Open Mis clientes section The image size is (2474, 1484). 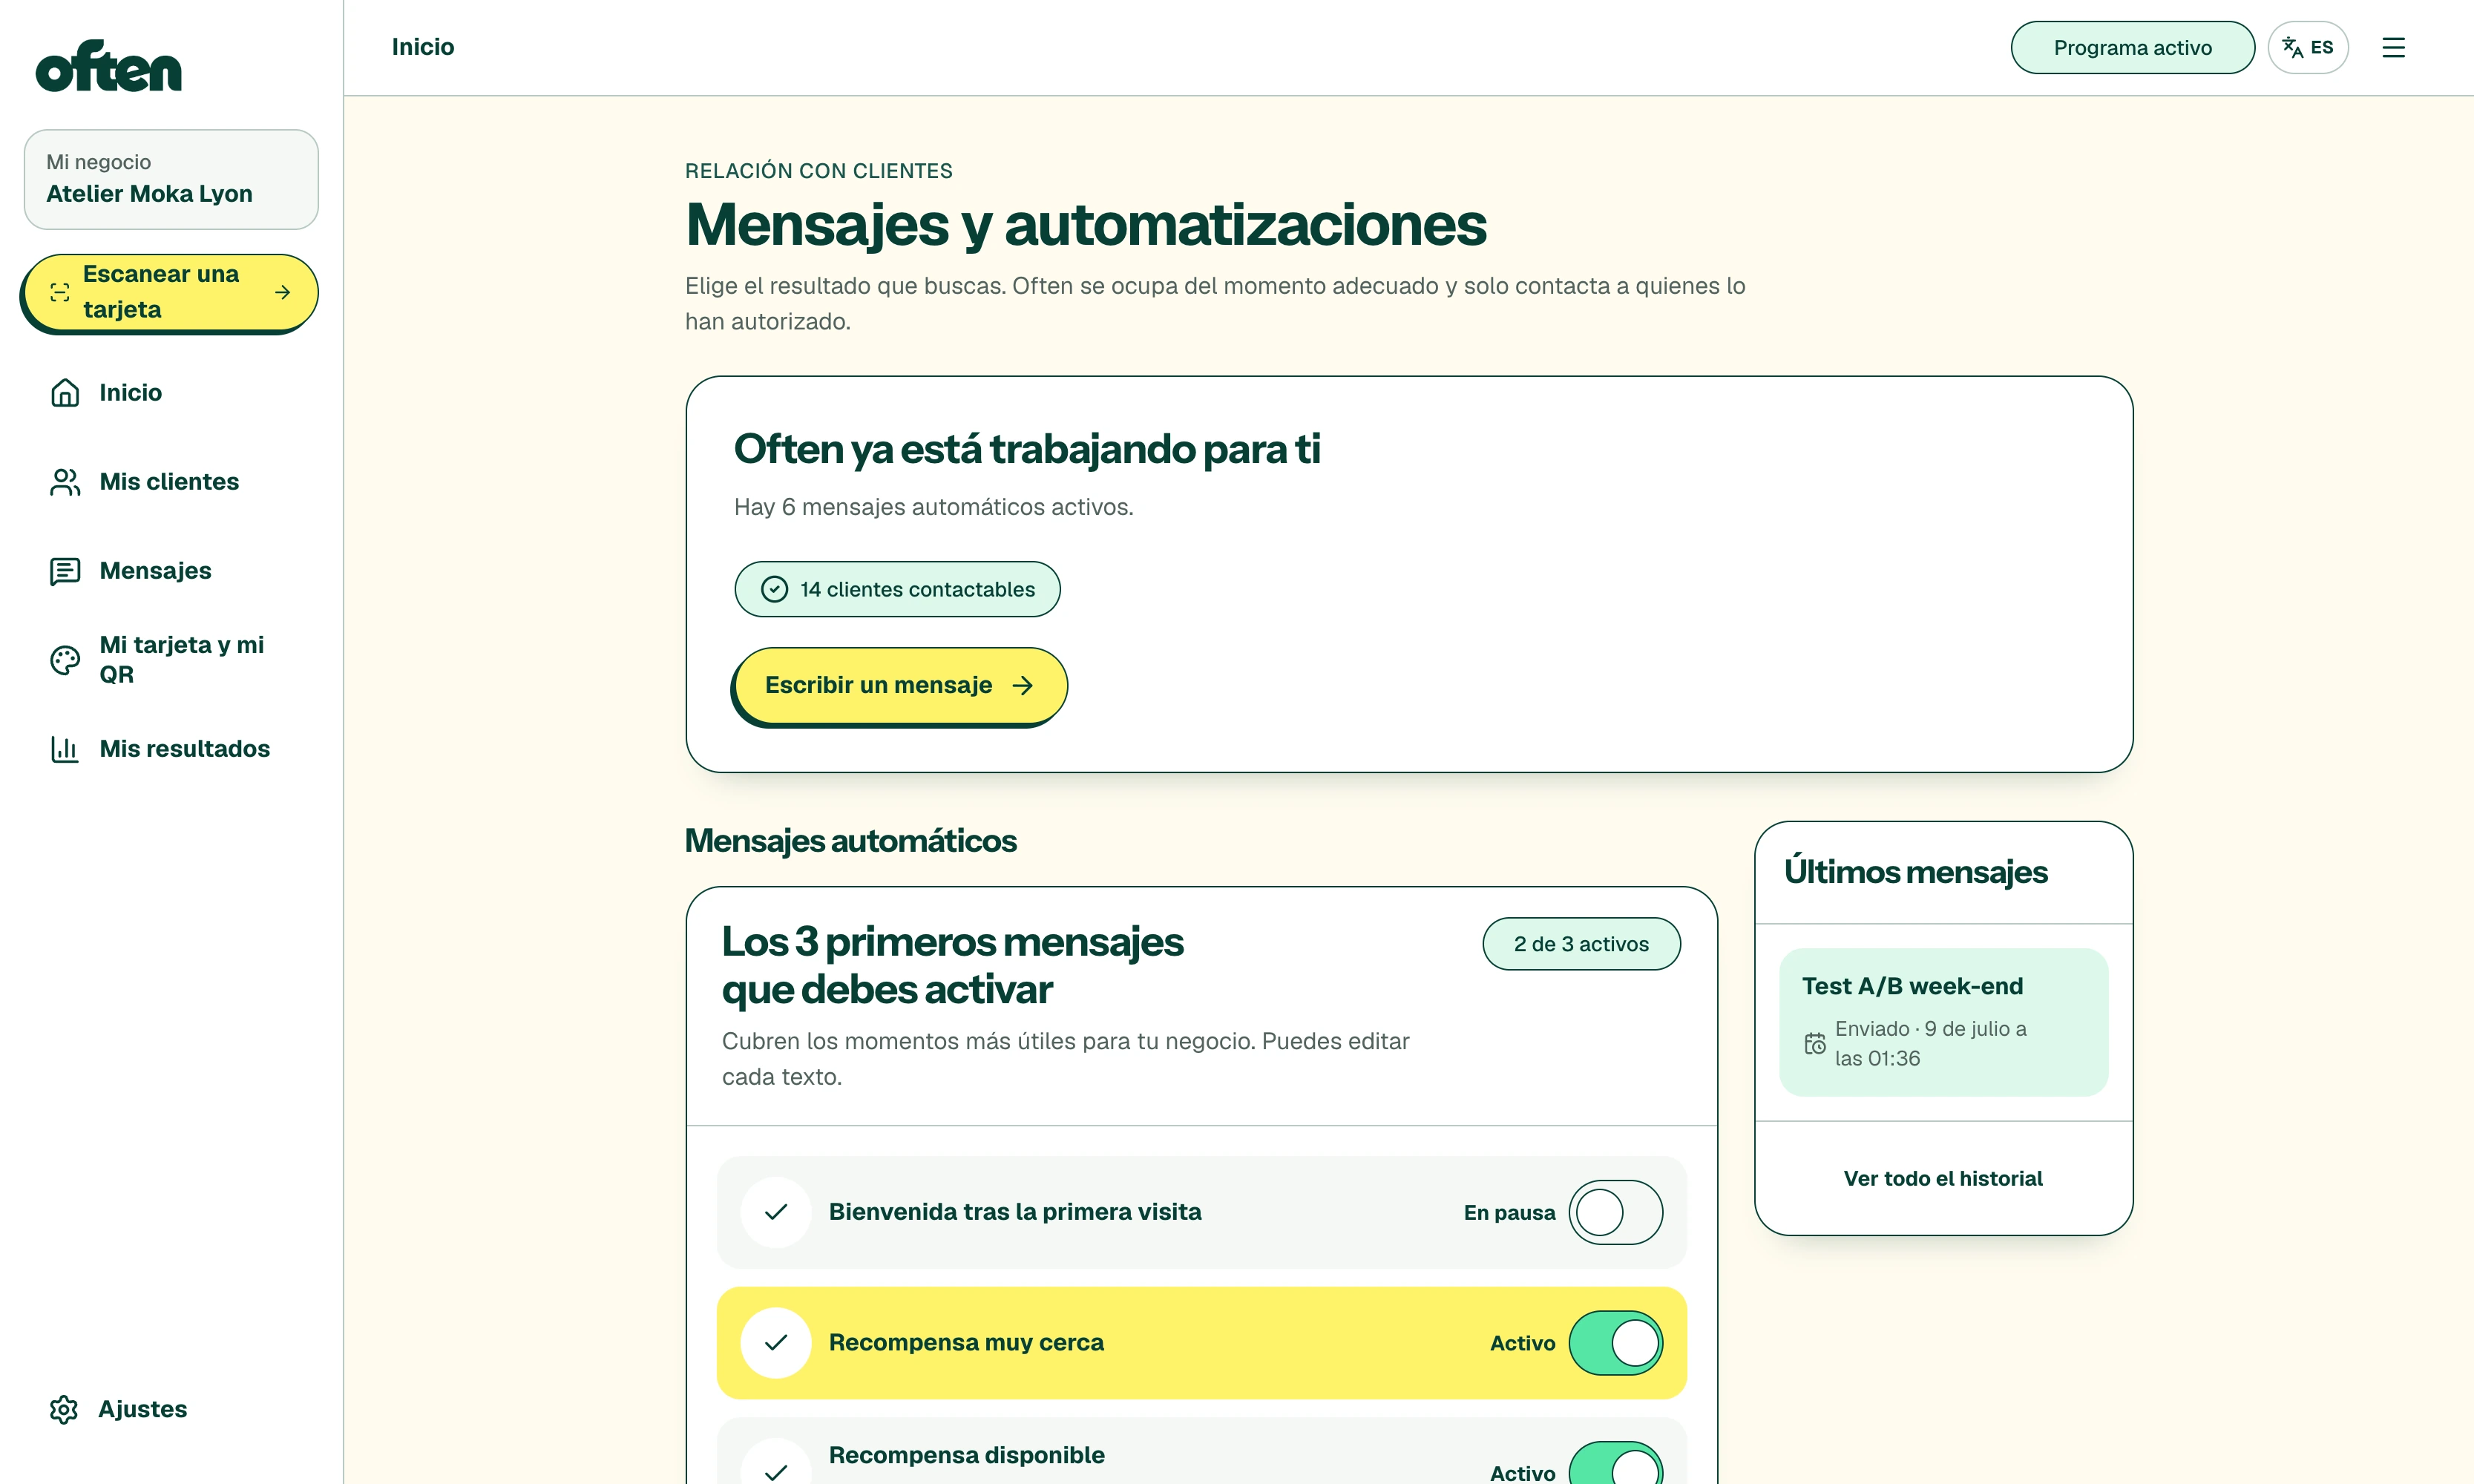(171, 482)
